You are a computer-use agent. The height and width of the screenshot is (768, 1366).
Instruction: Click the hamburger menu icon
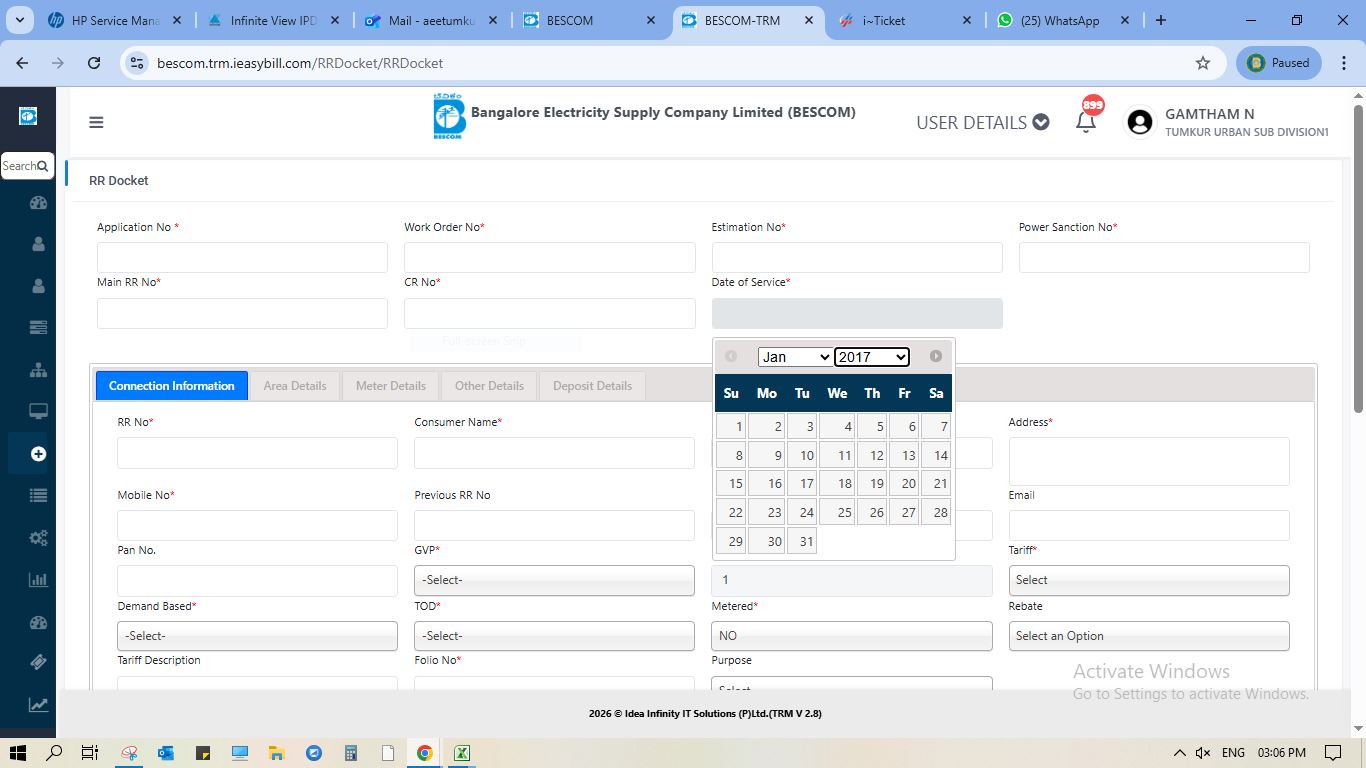[96, 122]
